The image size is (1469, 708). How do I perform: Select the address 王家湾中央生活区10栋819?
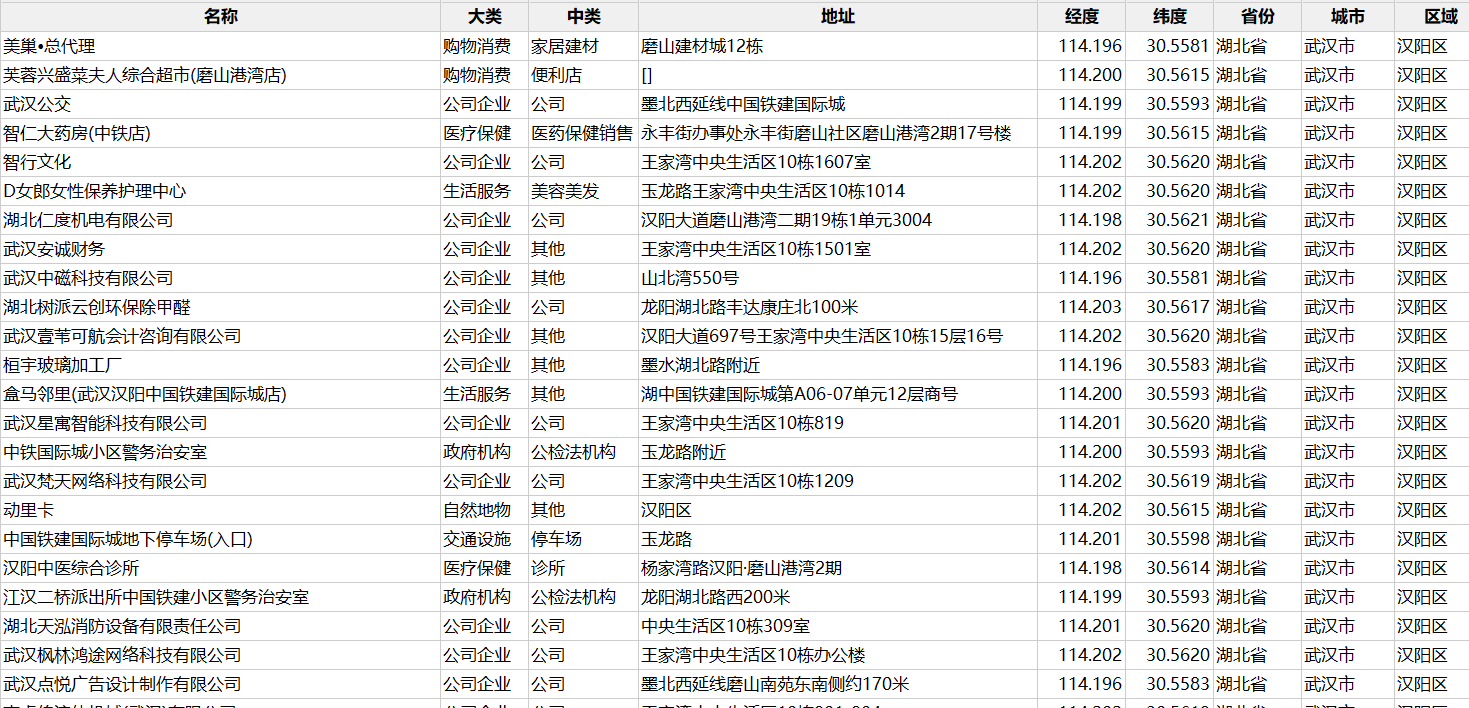click(838, 423)
